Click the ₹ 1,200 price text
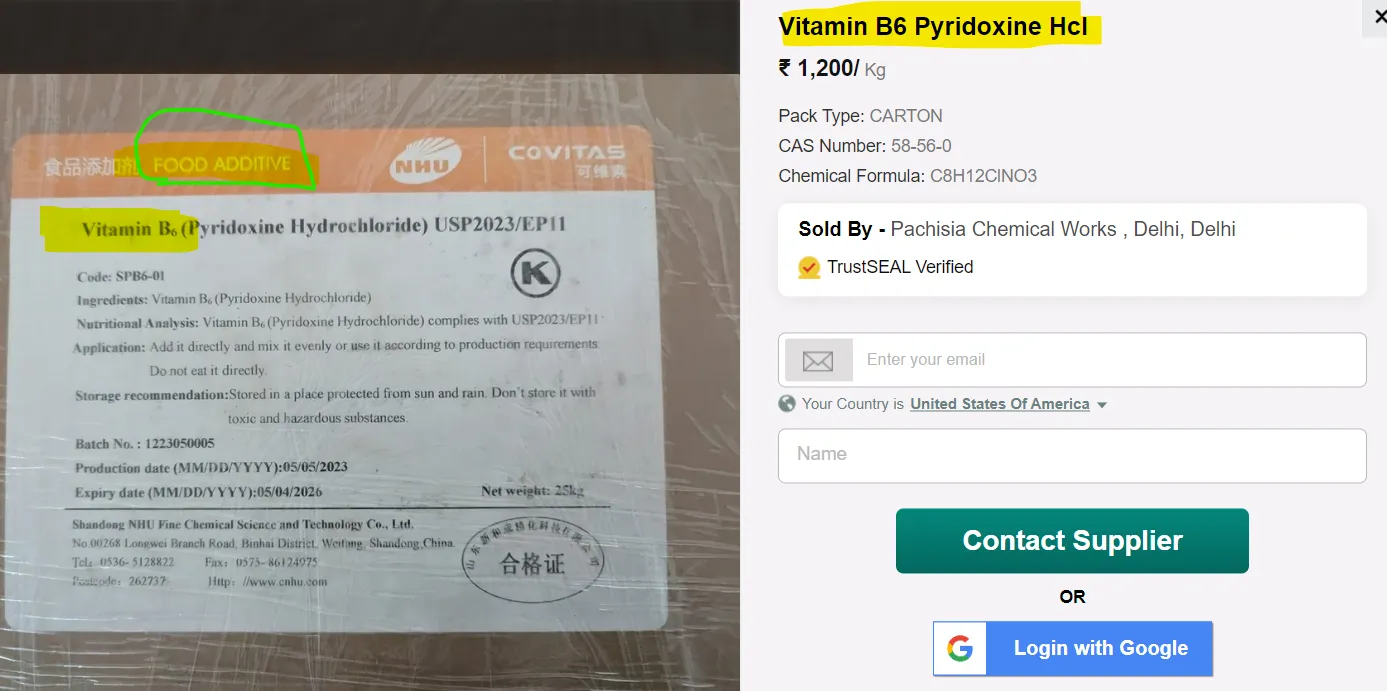 click(x=819, y=69)
